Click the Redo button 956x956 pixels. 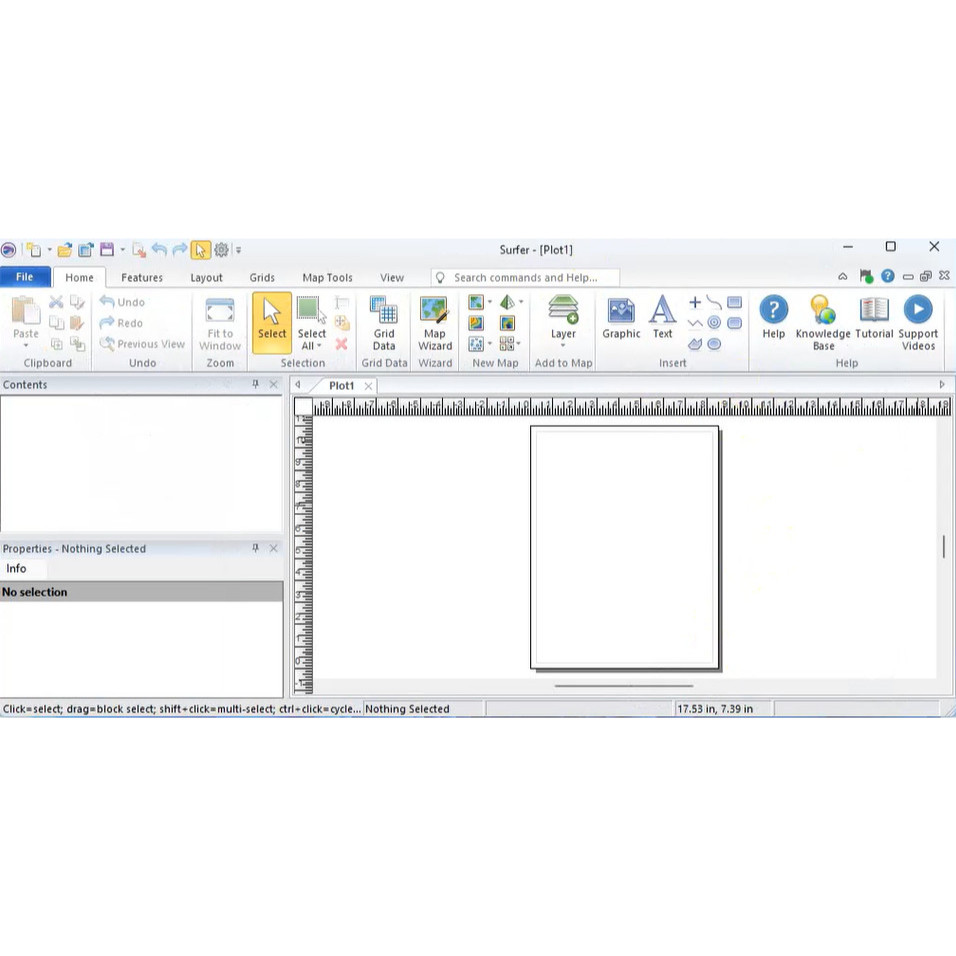coord(121,323)
